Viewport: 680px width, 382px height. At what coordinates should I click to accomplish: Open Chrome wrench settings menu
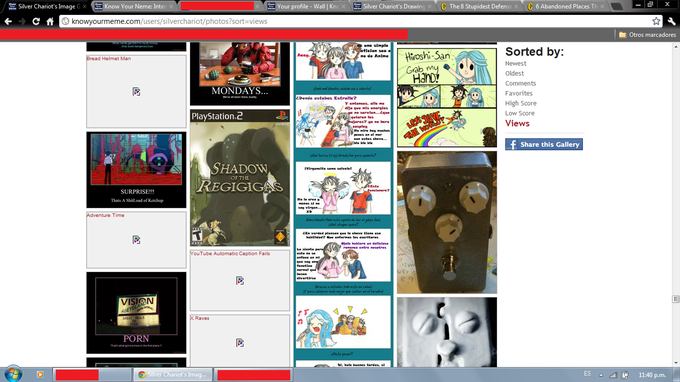[x=671, y=21]
